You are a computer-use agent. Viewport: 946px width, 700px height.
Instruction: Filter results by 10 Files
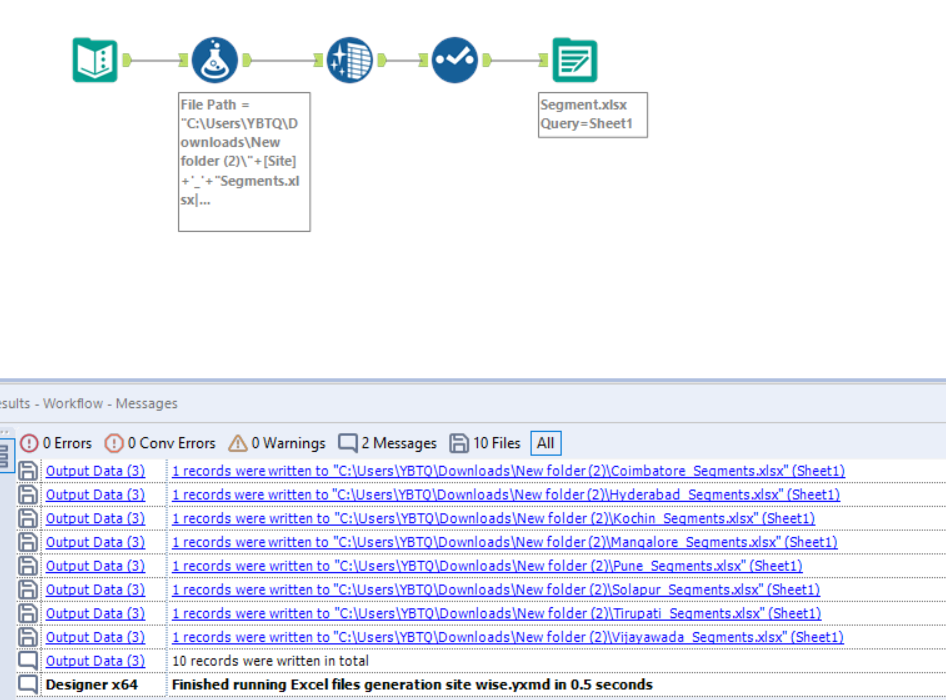coord(485,443)
